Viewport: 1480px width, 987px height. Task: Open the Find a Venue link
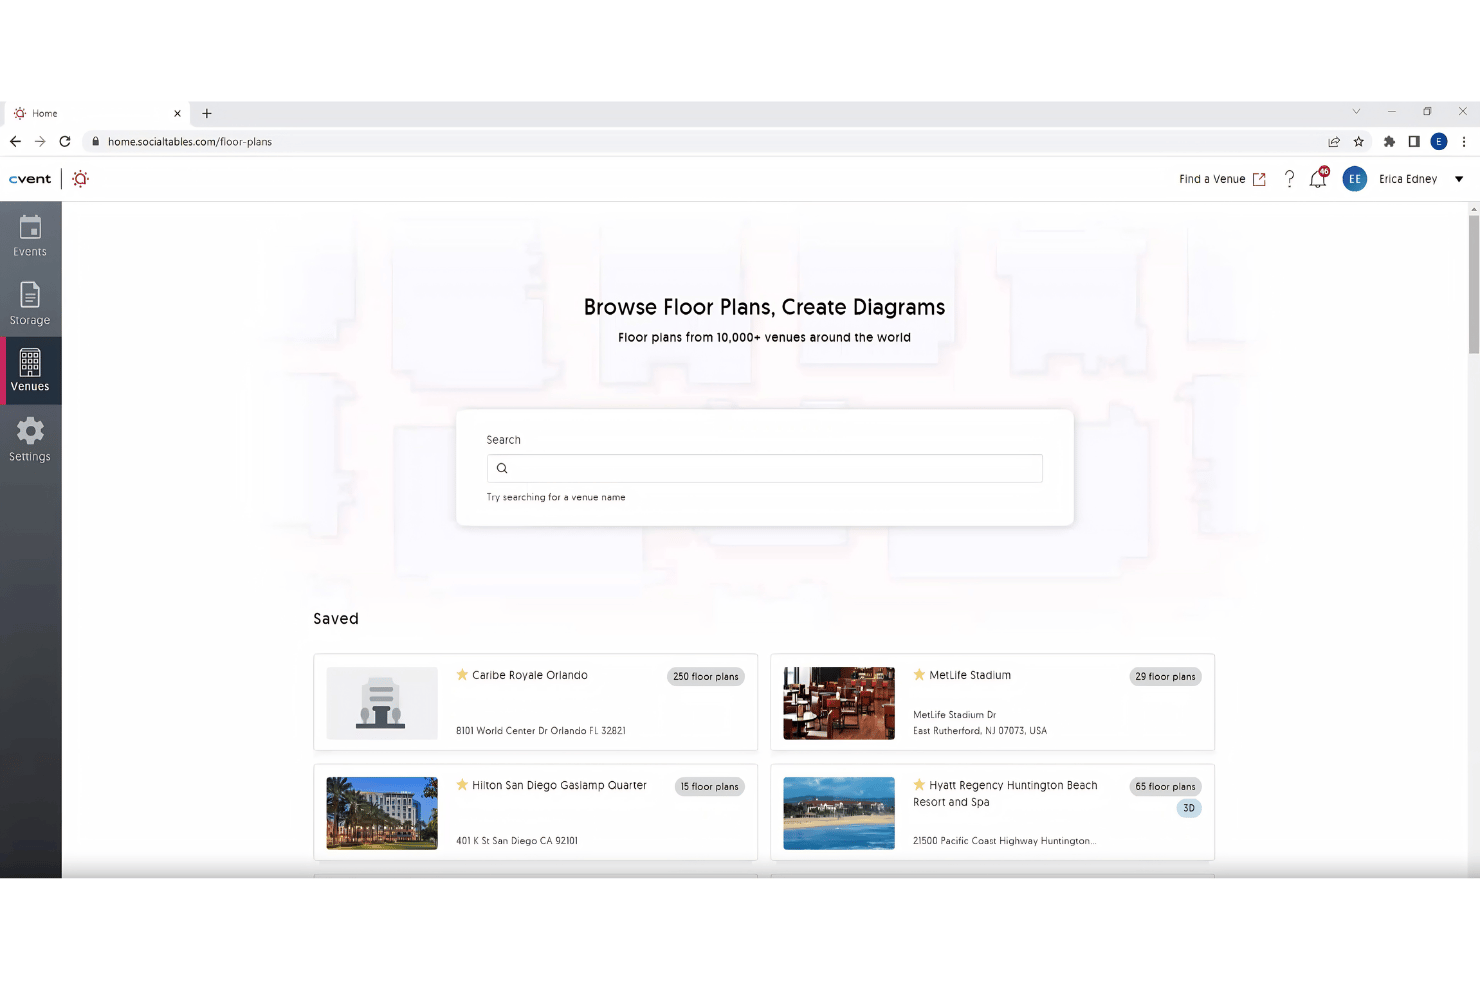tap(1222, 179)
